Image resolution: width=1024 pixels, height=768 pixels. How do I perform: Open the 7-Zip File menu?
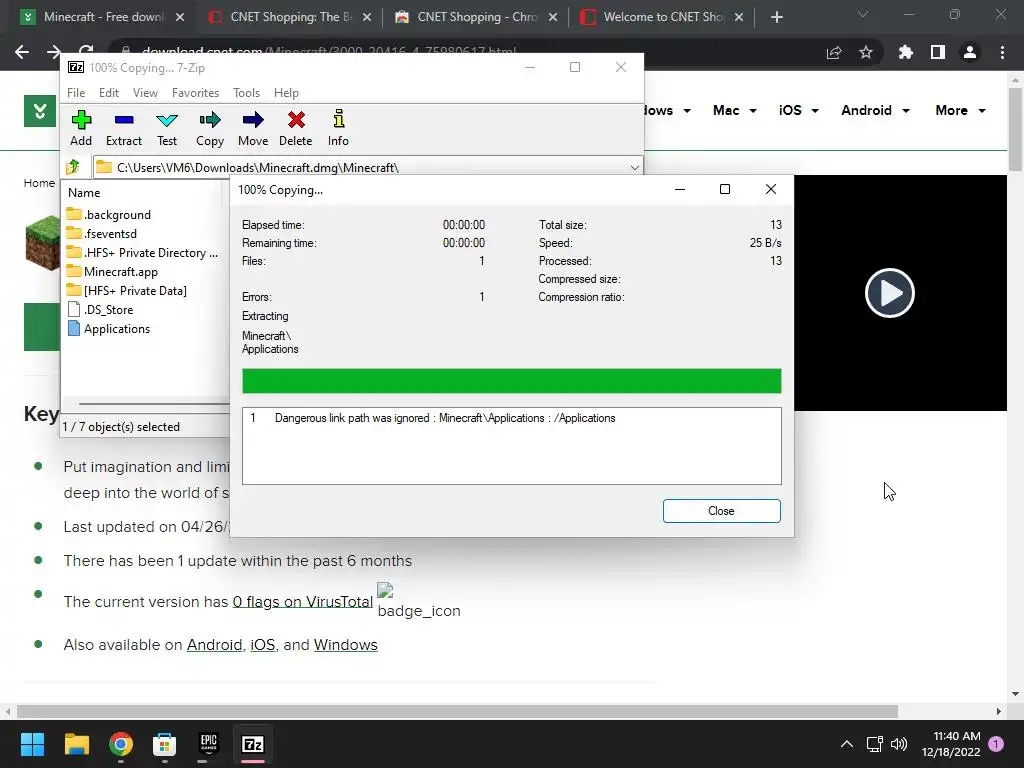tap(76, 93)
